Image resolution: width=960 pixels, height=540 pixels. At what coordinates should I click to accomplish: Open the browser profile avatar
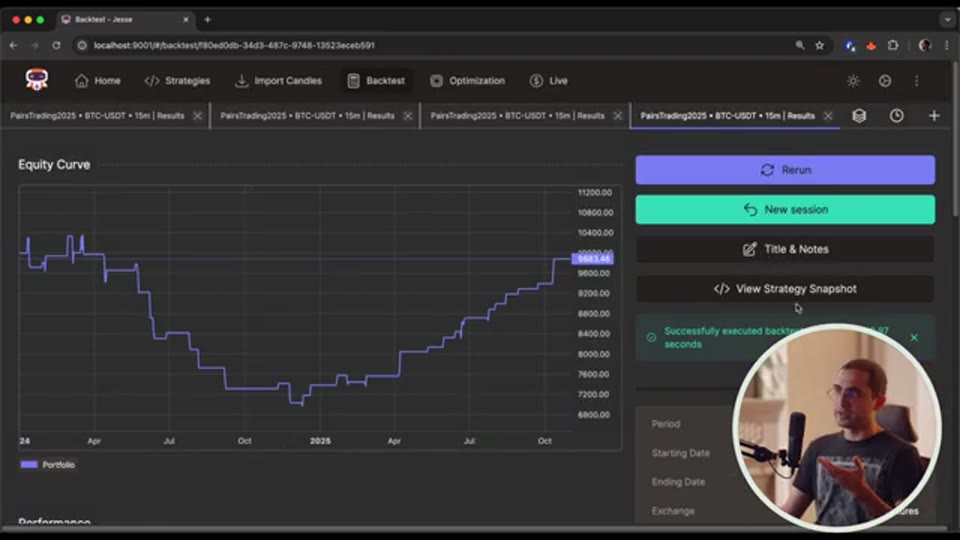tap(924, 45)
